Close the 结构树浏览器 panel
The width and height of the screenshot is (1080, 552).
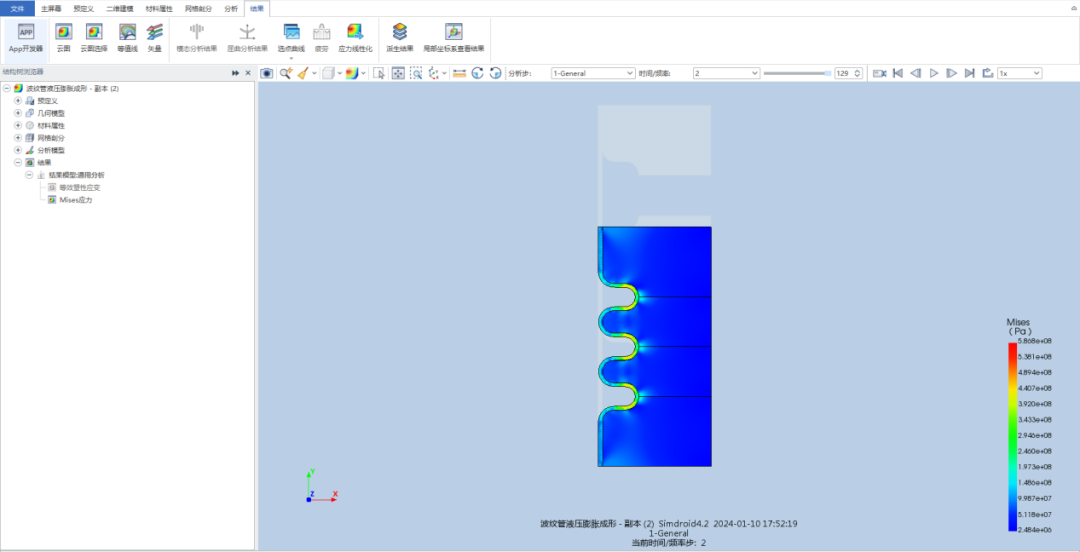click(248, 72)
